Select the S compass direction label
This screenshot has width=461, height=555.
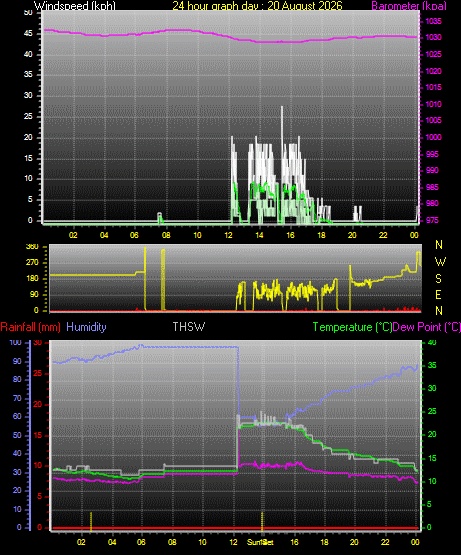pyautogui.click(x=438, y=279)
